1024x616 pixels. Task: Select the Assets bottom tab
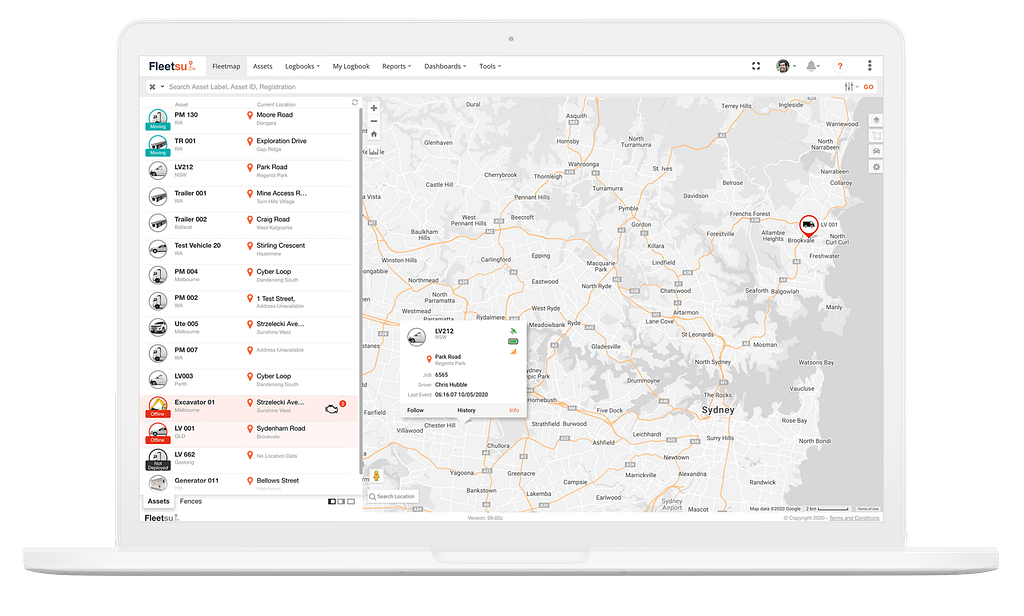[x=158, y=501]
